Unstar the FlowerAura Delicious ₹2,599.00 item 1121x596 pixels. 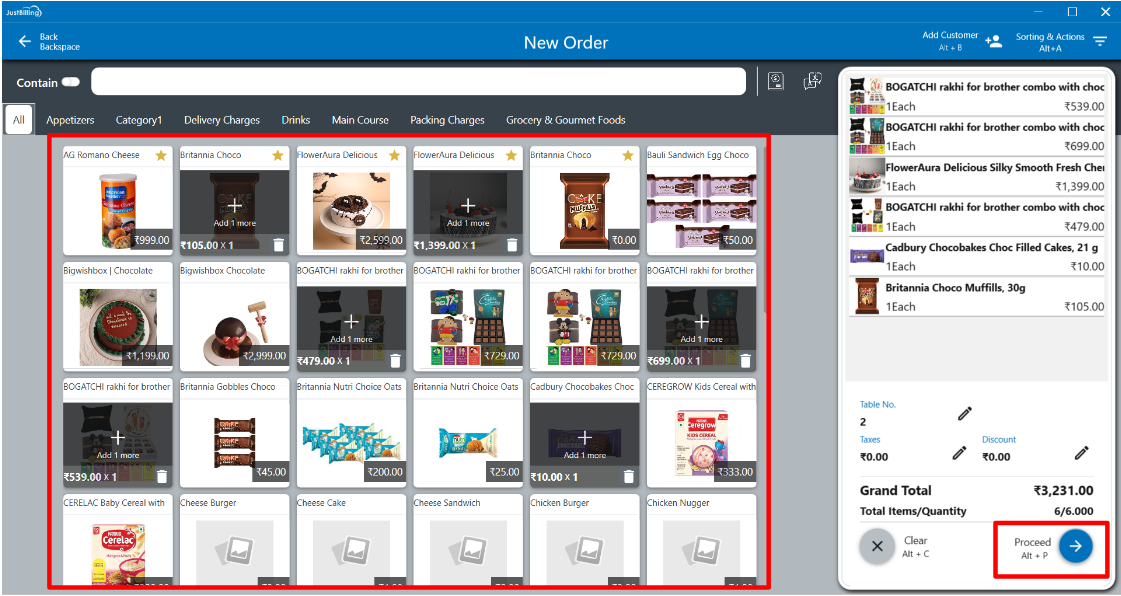pos(394,156)
